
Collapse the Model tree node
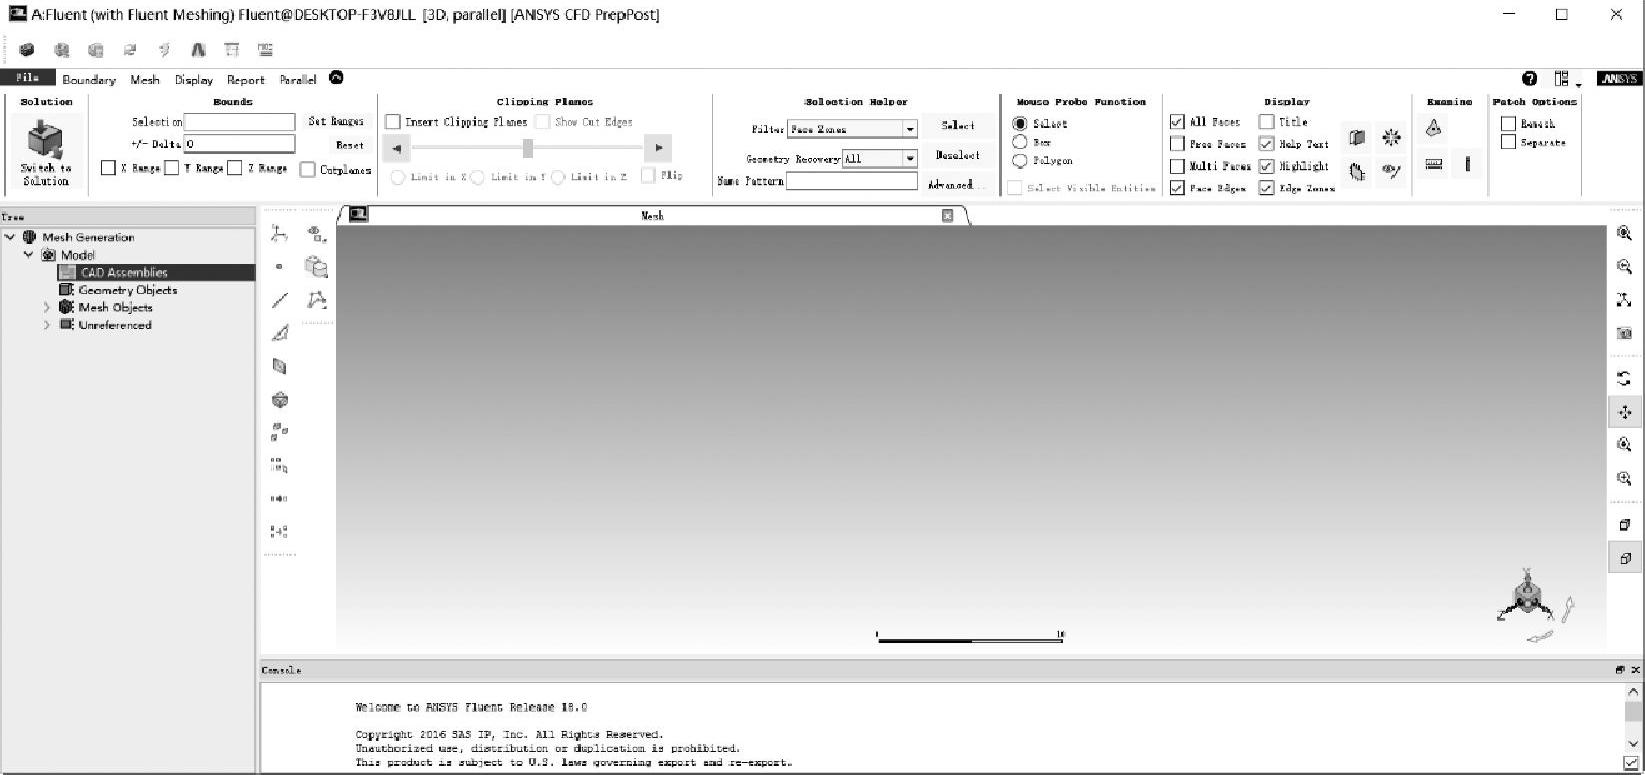pos(28,255)
